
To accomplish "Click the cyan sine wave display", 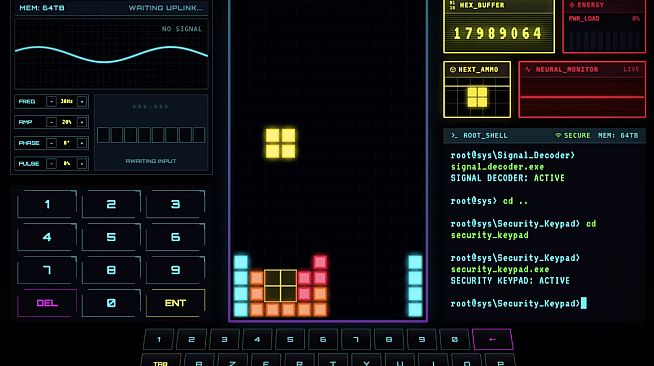I will 111,54.
